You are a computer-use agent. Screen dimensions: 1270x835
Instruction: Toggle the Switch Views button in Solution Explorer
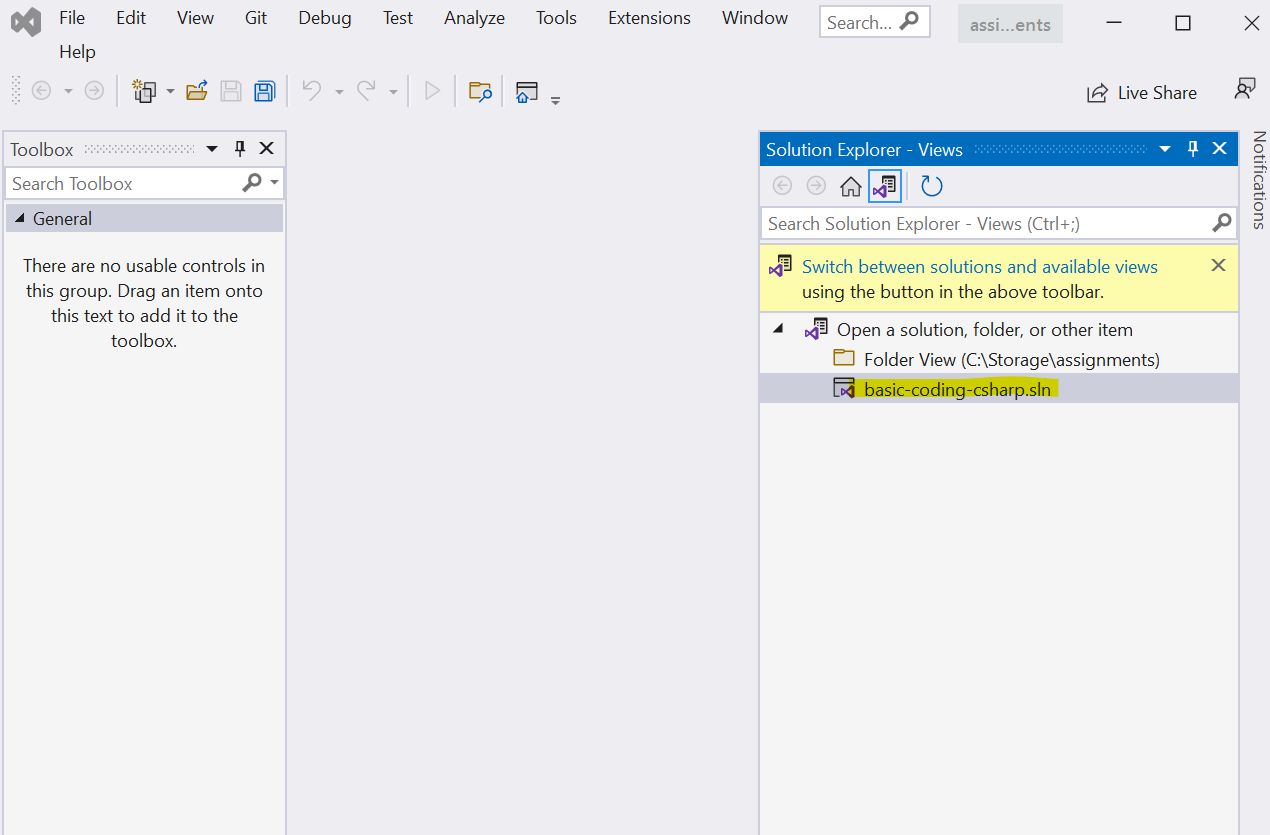885,186
